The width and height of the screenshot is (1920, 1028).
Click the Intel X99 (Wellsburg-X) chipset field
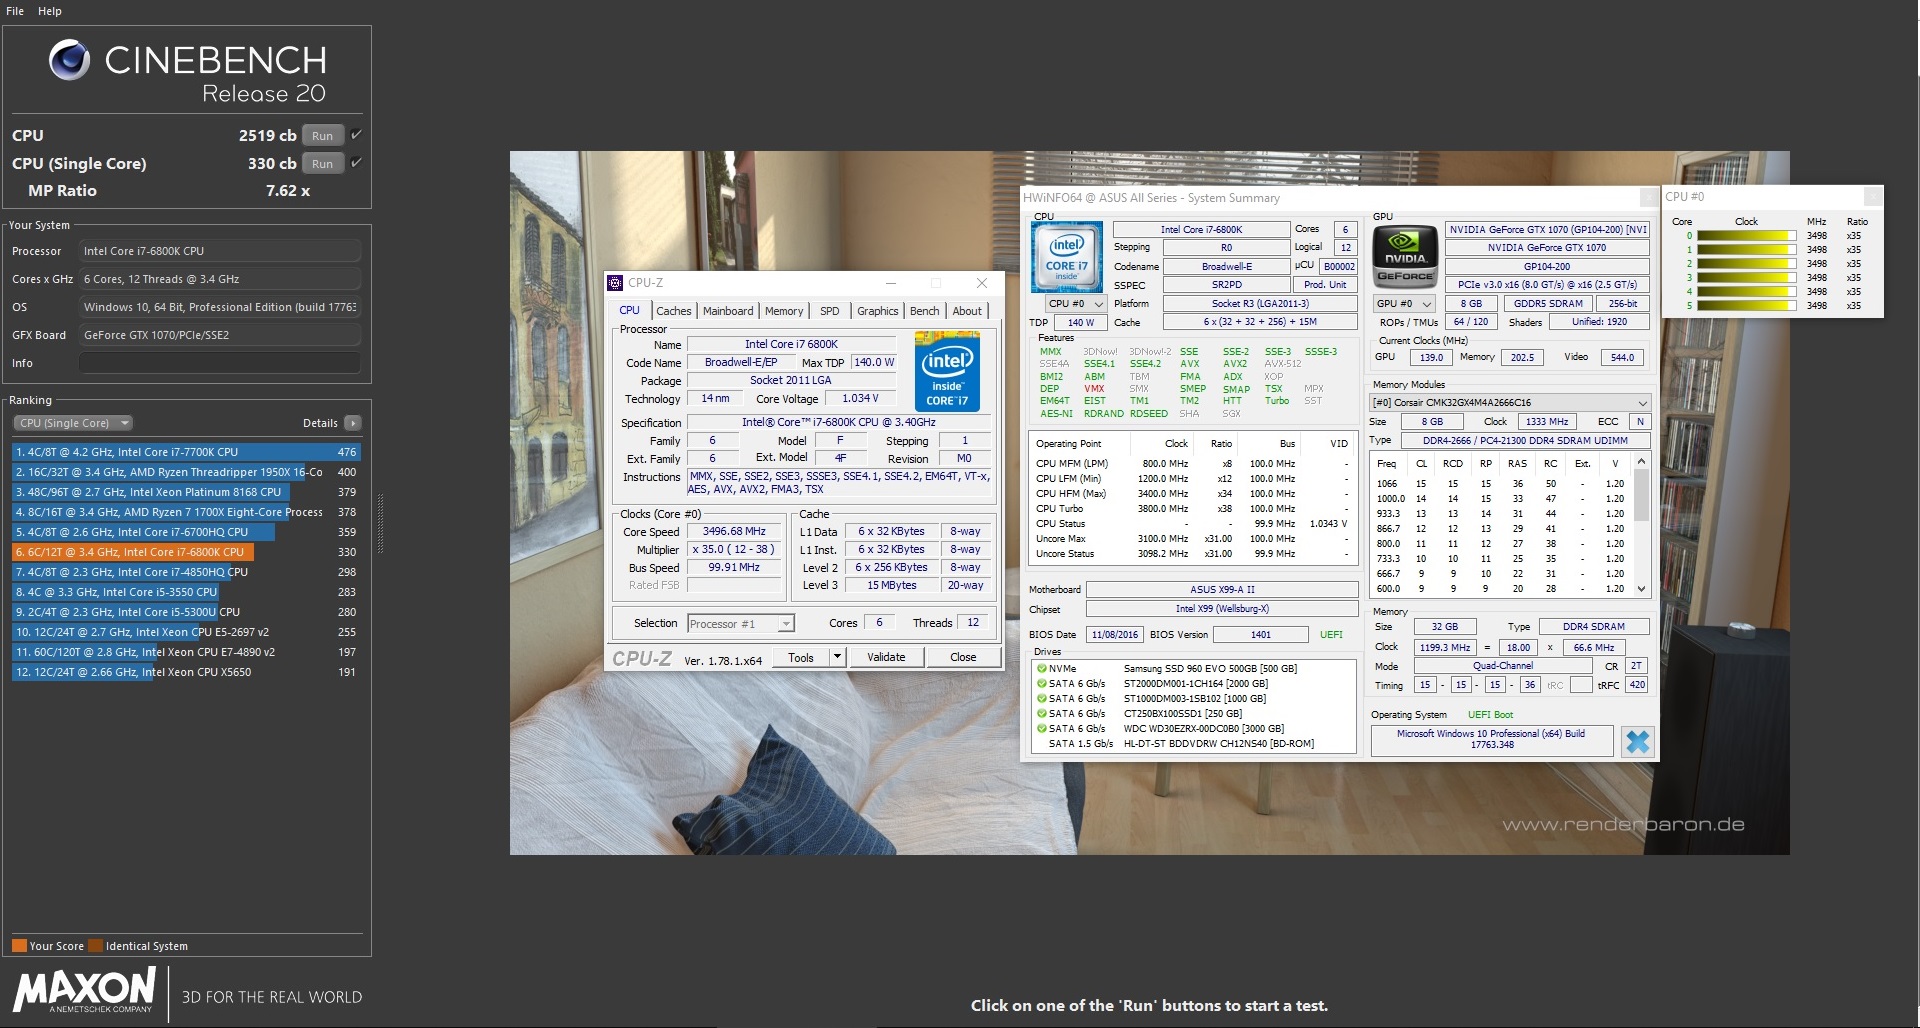coord(1222,609)
